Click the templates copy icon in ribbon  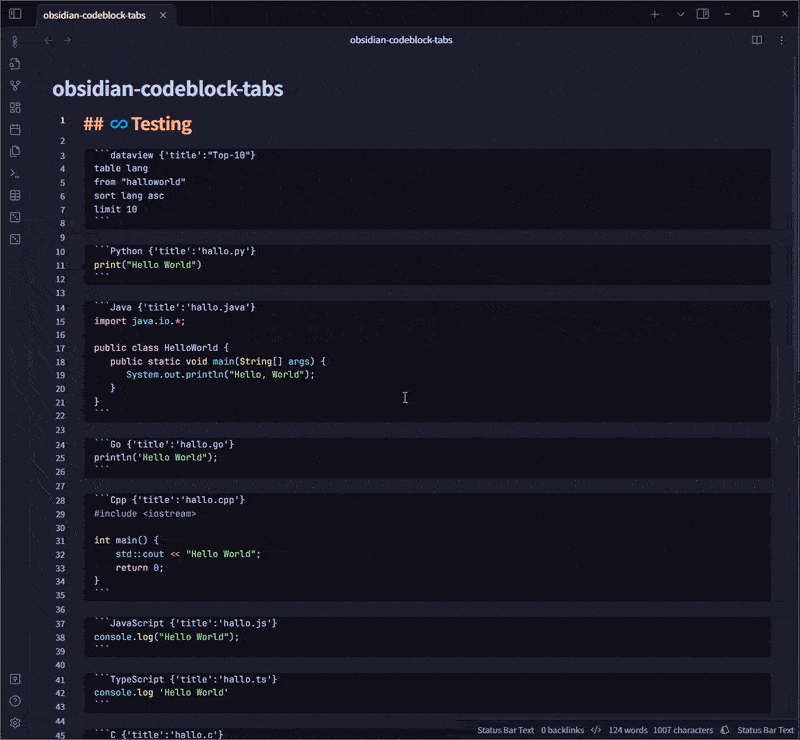tap(15, 151)
